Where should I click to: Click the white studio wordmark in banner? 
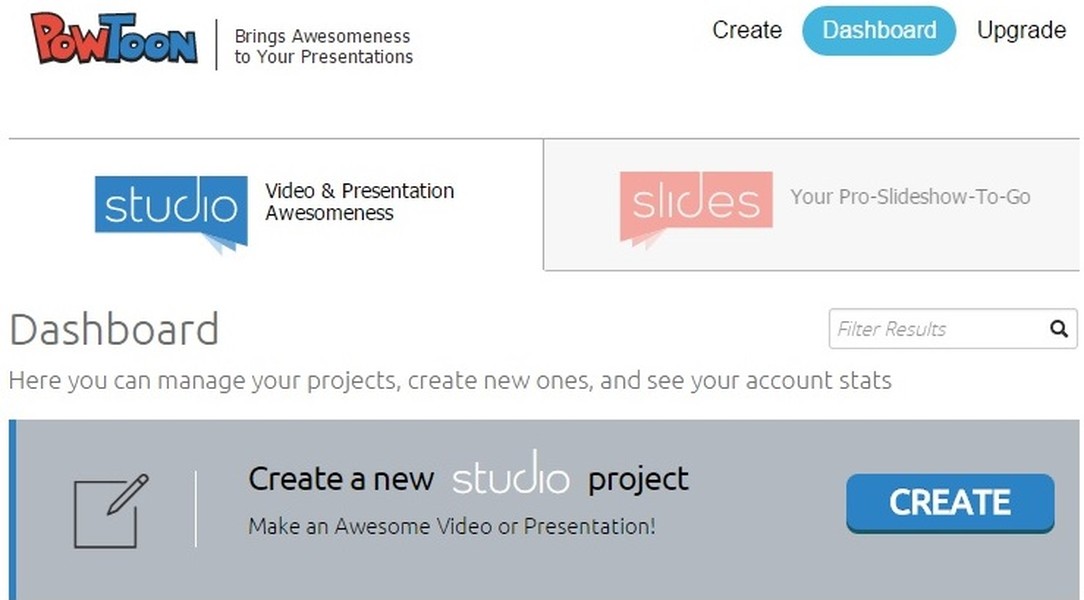[510, 474]
